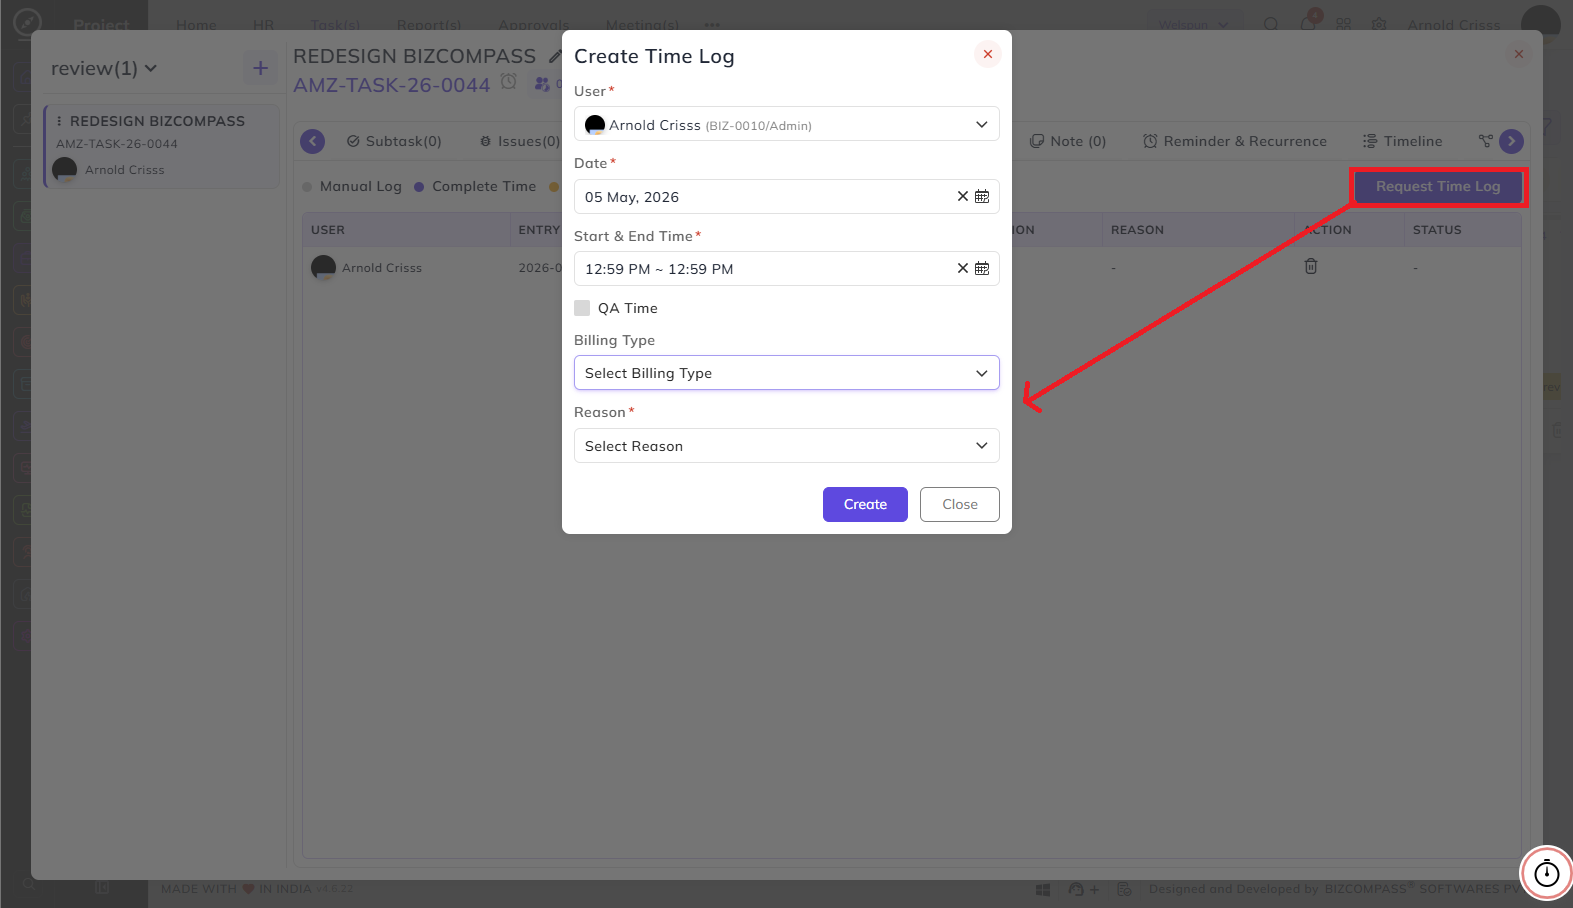The height and width of the screenshot is (908, 1573).
Task: Expand the review(1) dropdown
Action: click(x=104, y=68)
